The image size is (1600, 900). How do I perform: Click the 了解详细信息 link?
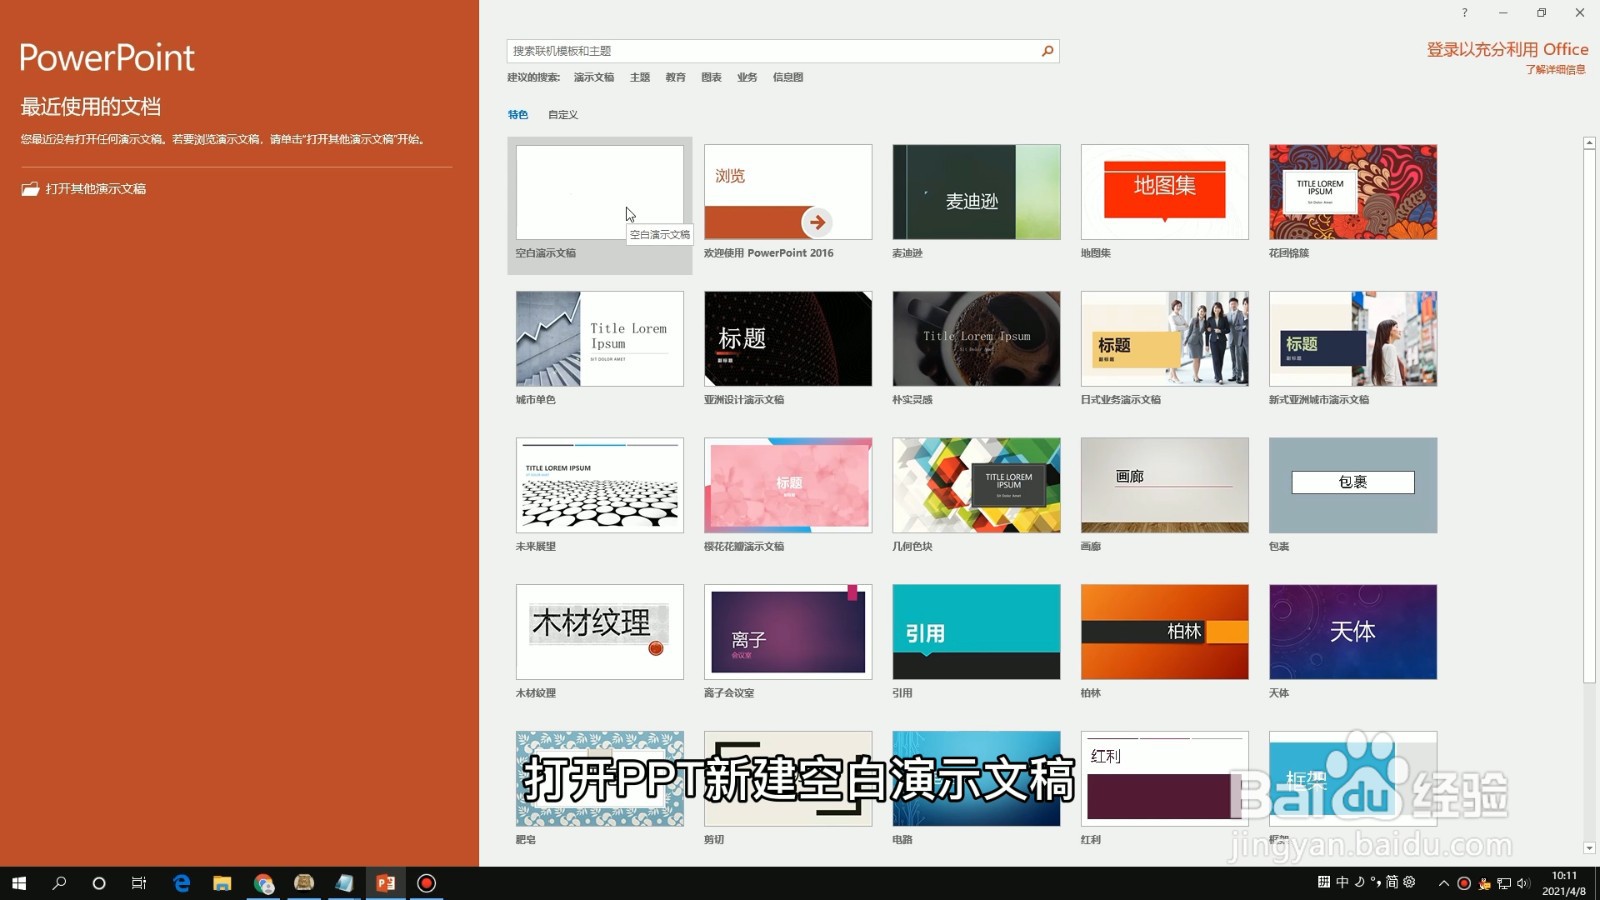pyautogui.click(x=1555, y=70)
